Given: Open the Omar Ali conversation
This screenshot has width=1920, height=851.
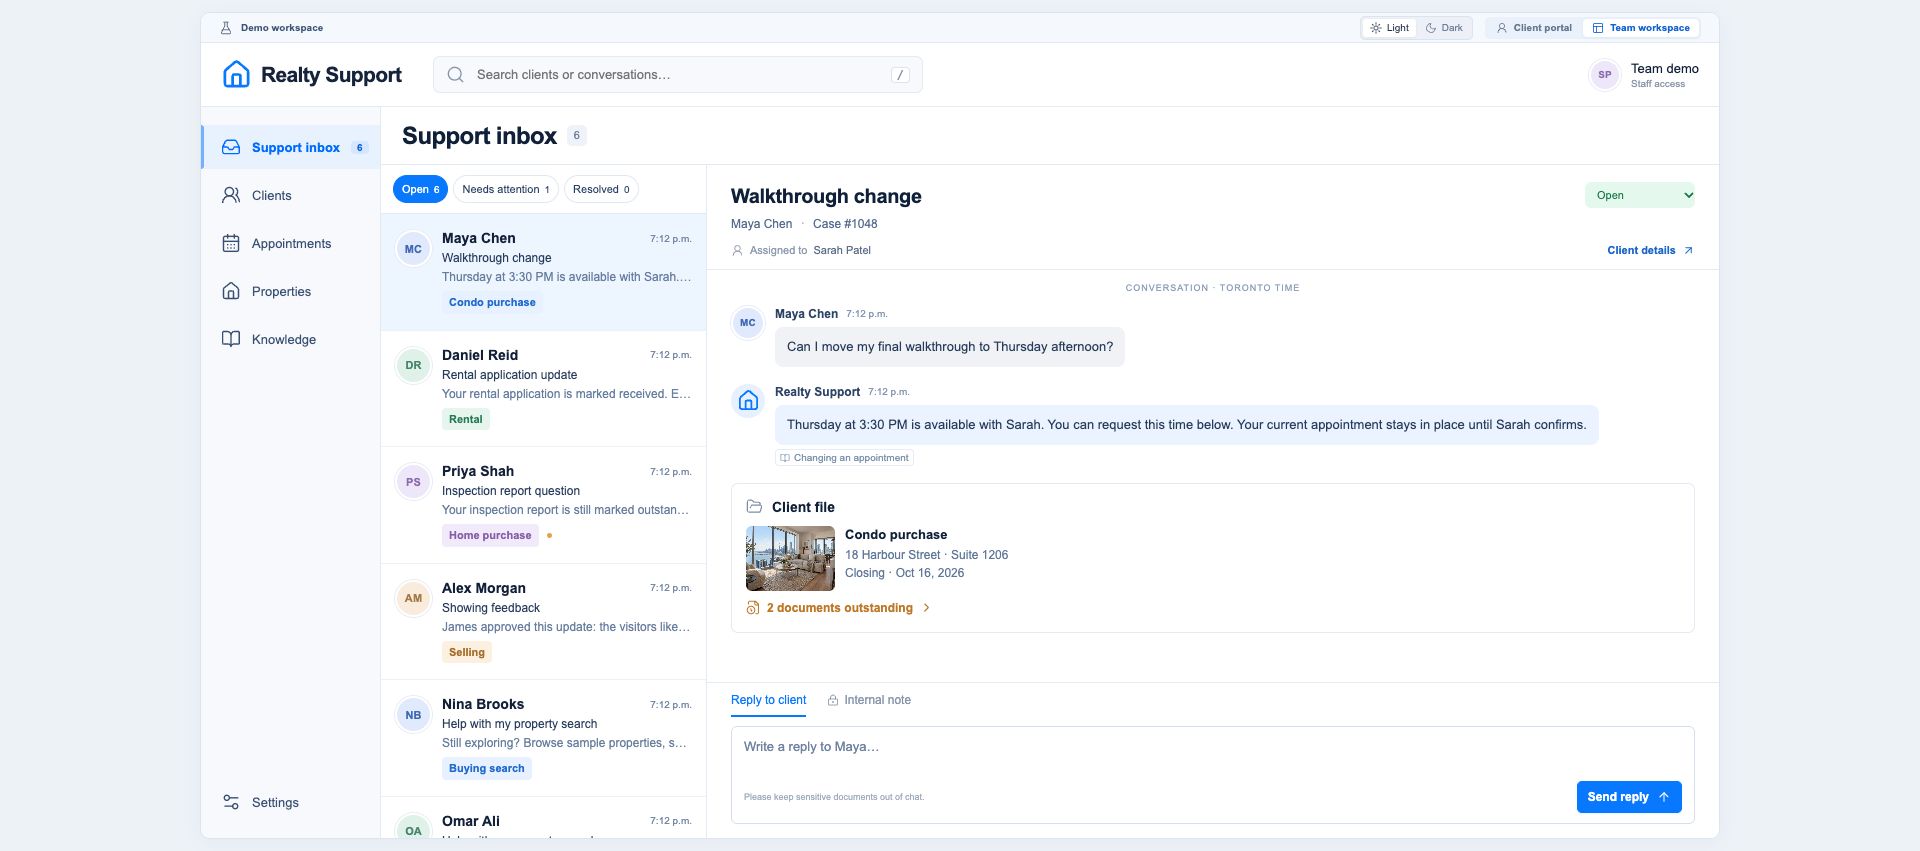Looking at the screenshot, I should click(x=543, y=819).
